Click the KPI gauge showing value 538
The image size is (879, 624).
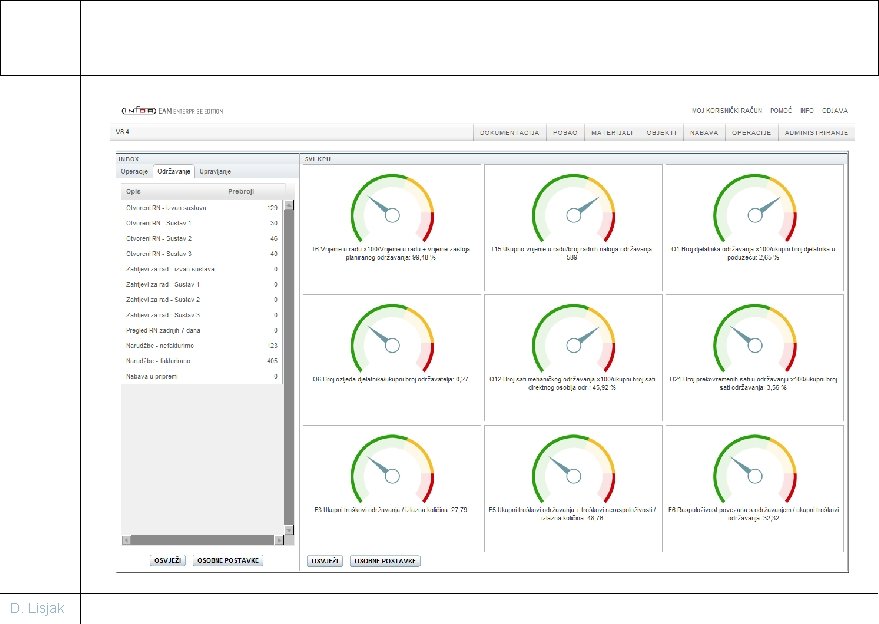click(573, 209)
